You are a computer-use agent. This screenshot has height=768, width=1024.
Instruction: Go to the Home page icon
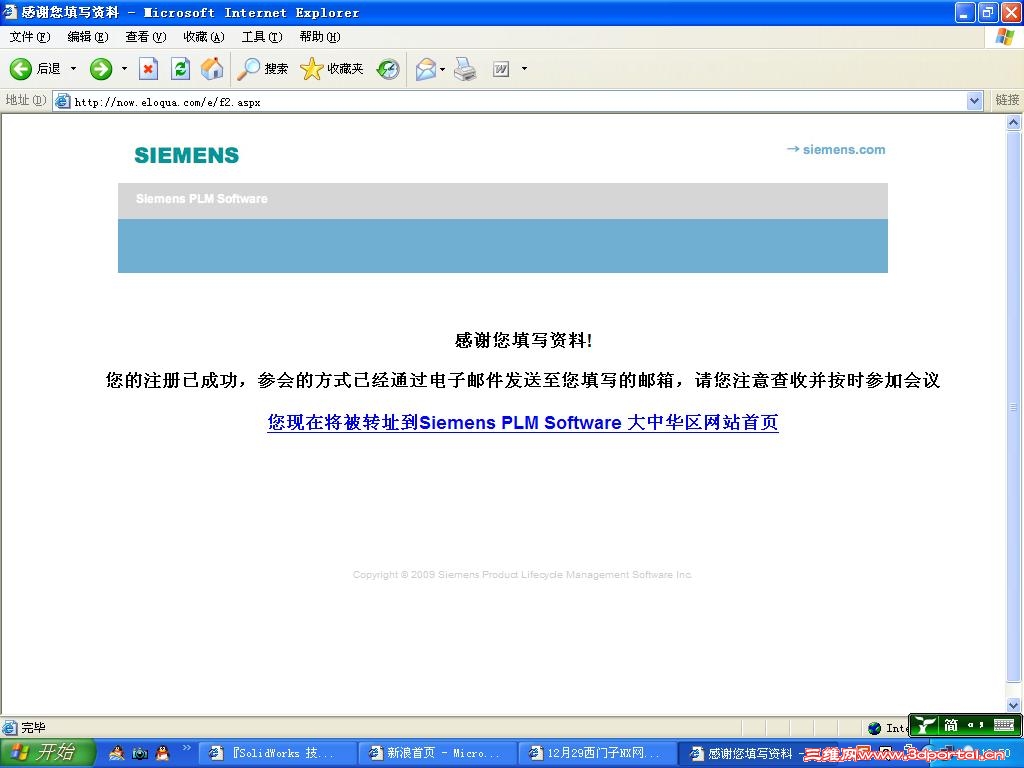point(212,69)
